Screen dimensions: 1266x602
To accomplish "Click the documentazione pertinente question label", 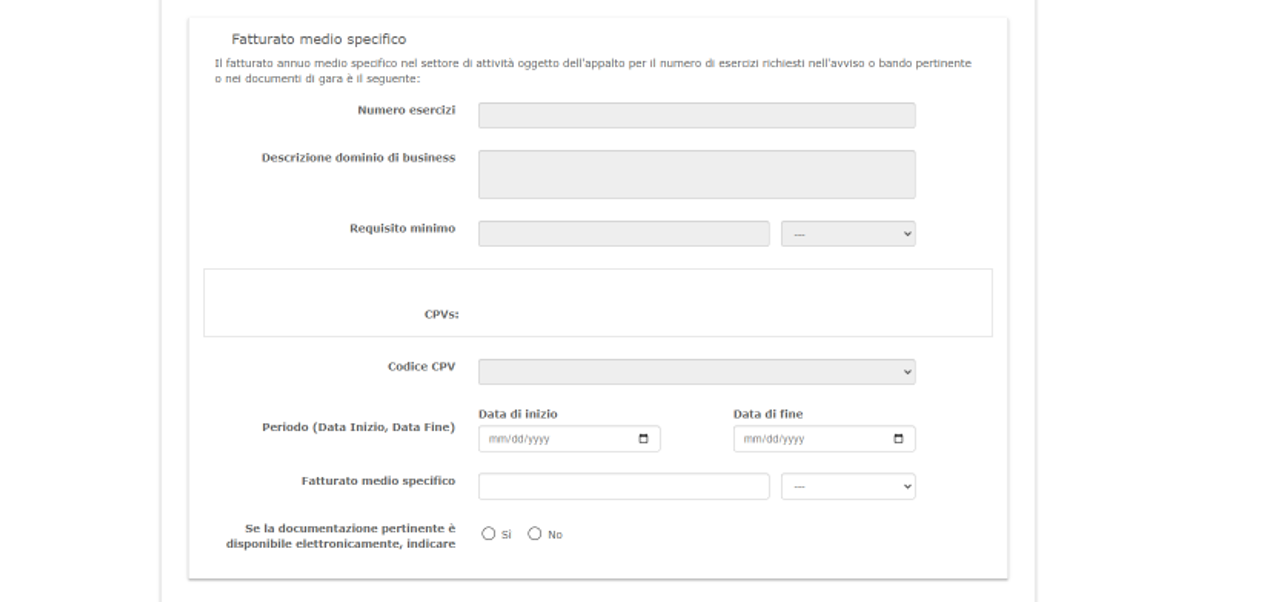I will pyautogui.click(x=341, y=535).
